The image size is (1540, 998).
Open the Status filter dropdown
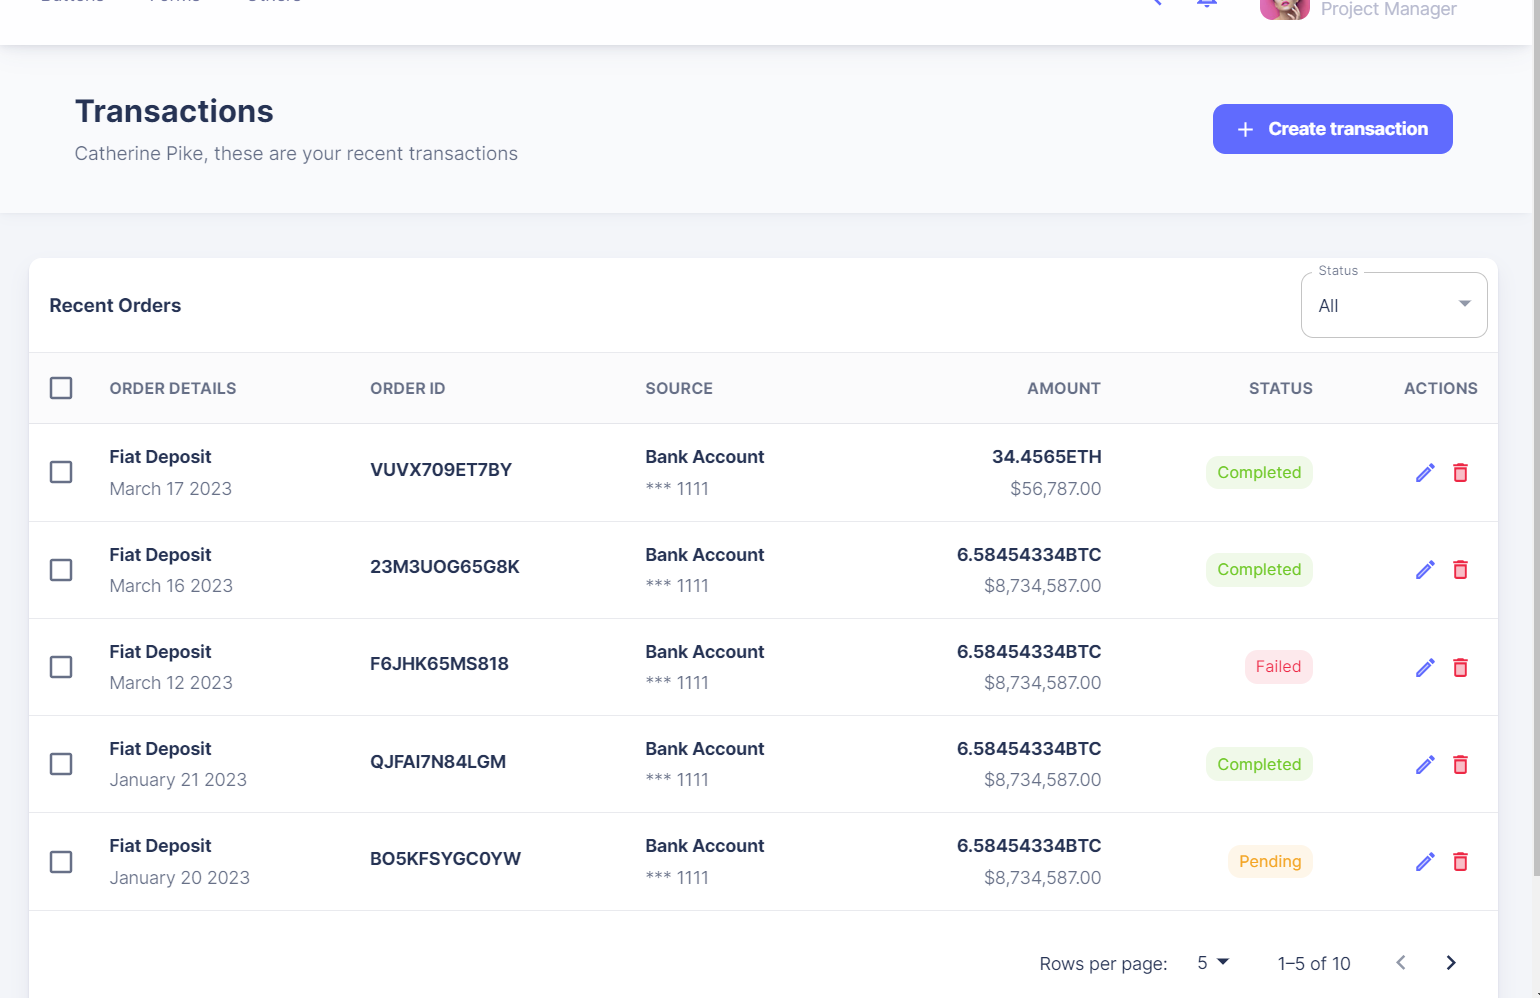point(1393,305)
